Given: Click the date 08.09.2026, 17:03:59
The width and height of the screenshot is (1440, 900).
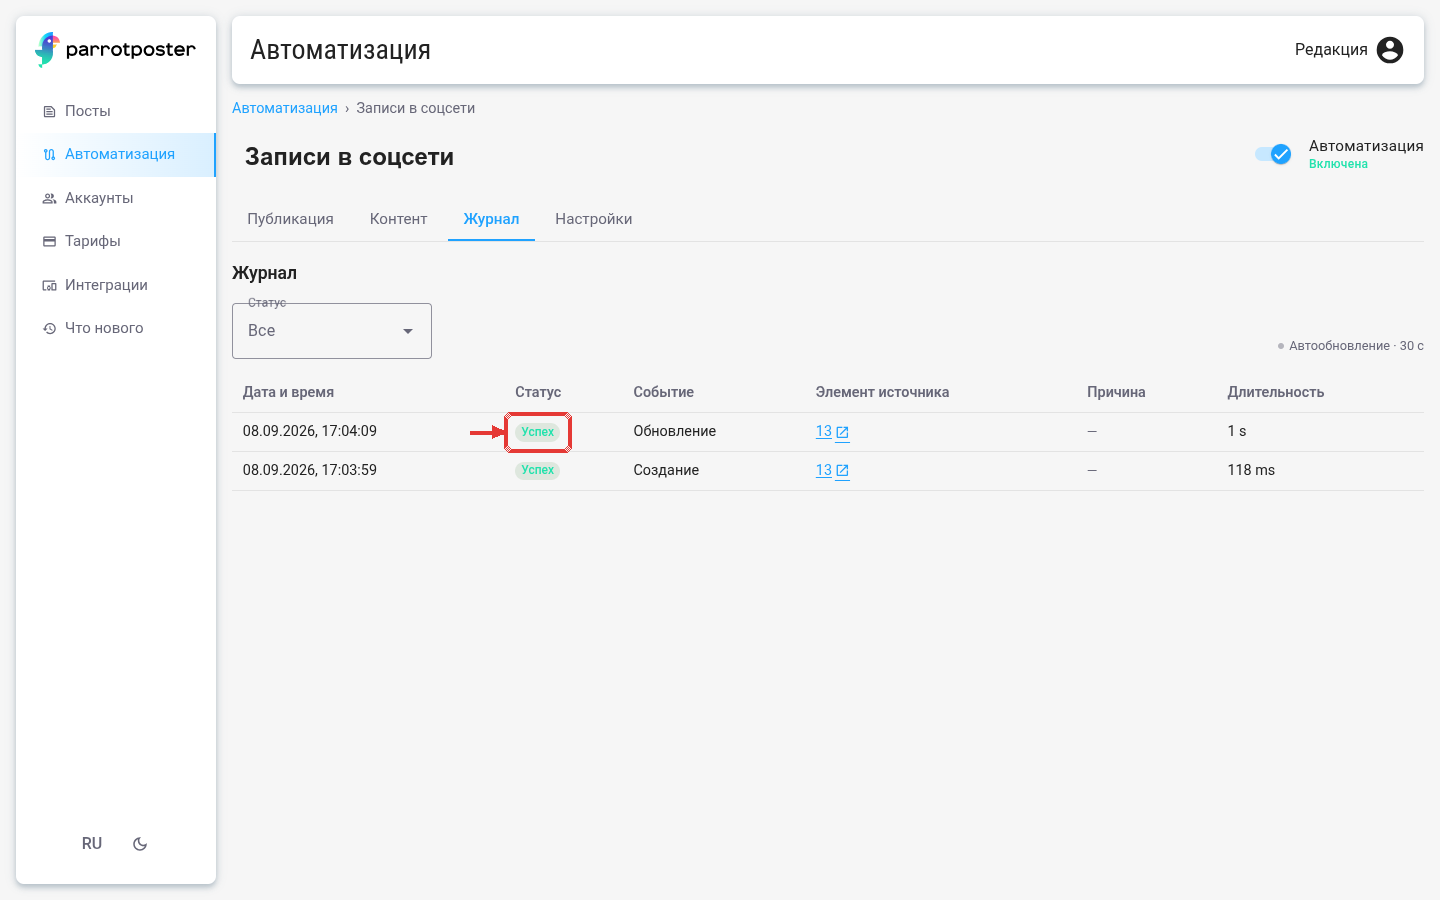Looking at the screenshot, I should point(310,470).
